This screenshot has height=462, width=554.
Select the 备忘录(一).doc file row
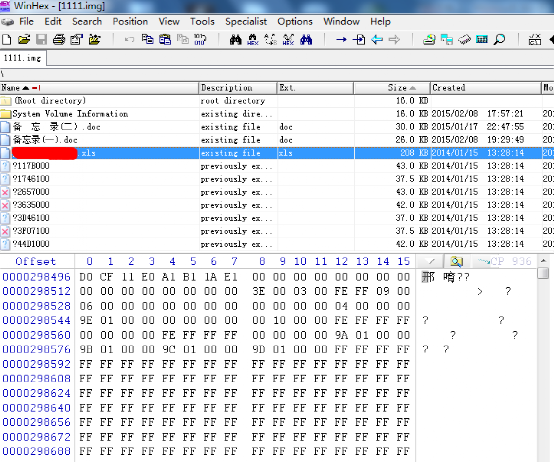277,140
